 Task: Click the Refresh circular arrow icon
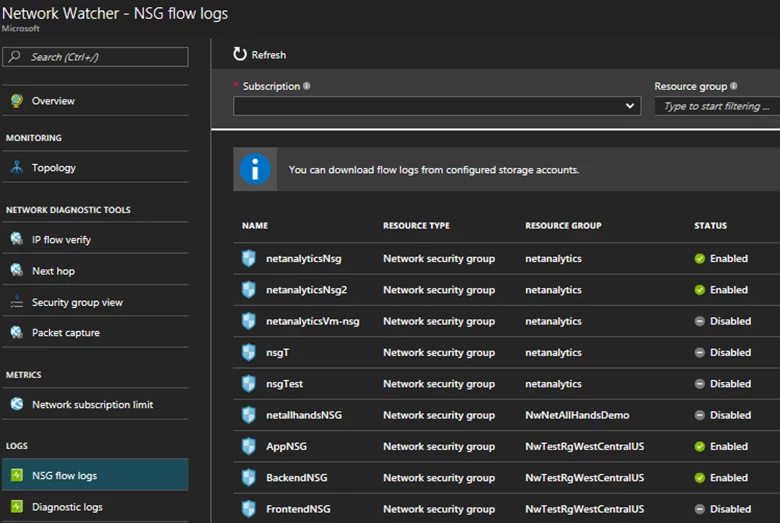[x=240, y=54]
